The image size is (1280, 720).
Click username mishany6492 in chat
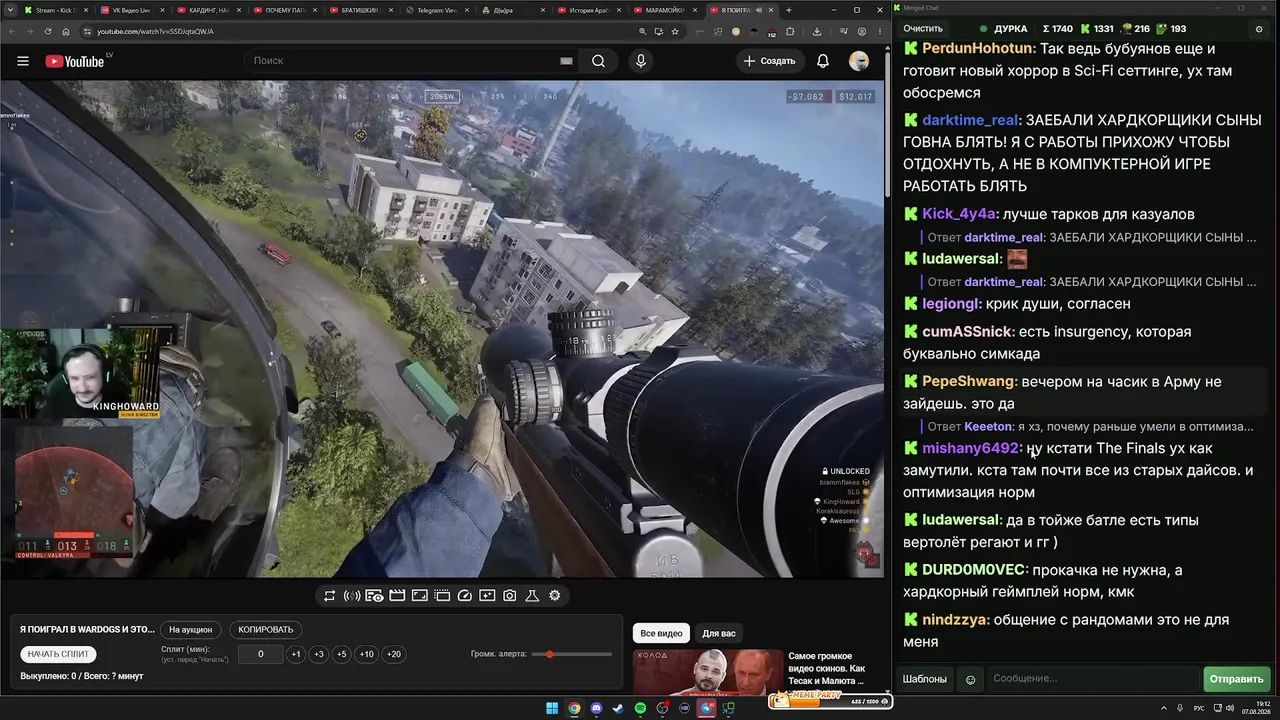click(x=970, y=448)
